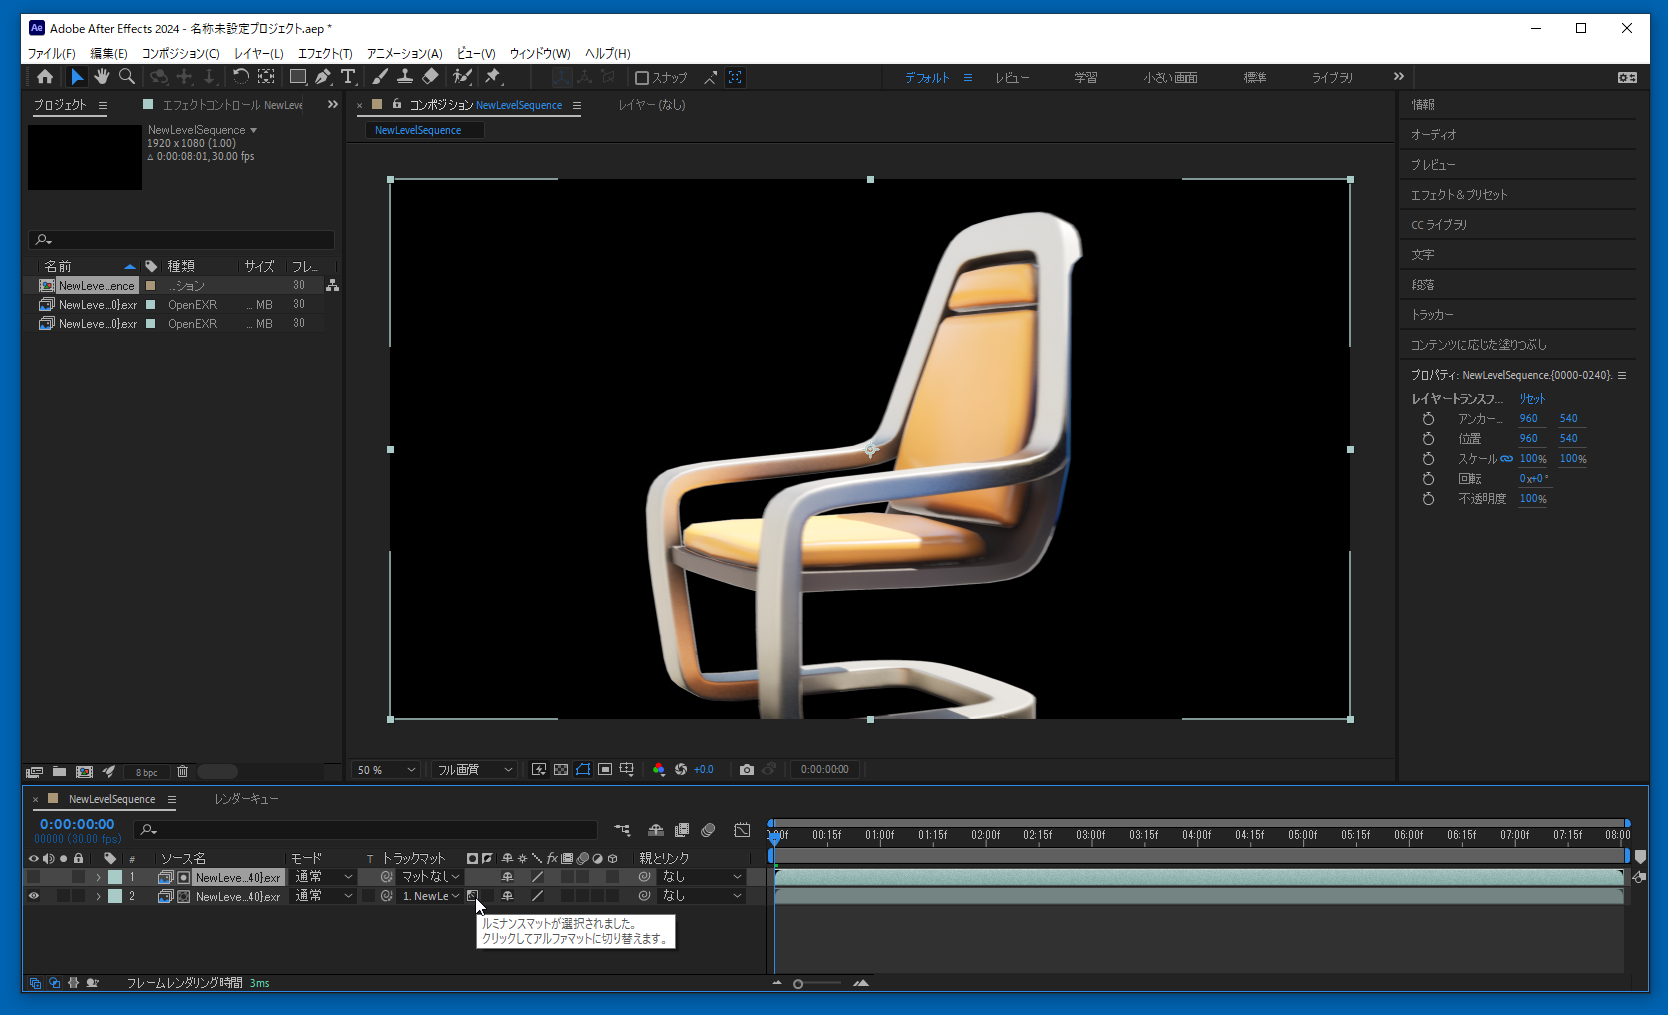Toggle luma matte switch on layer 2
This screenshot has width=1668, height=1015.
tap(473, 896)
